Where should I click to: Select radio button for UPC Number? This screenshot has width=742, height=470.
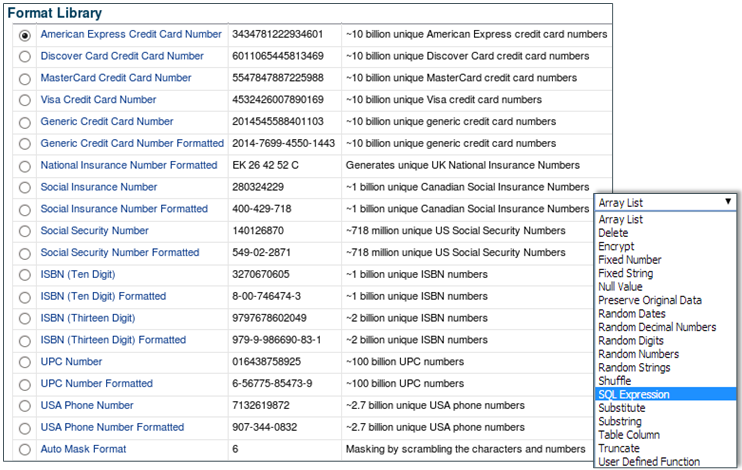[x=24, y=362]
